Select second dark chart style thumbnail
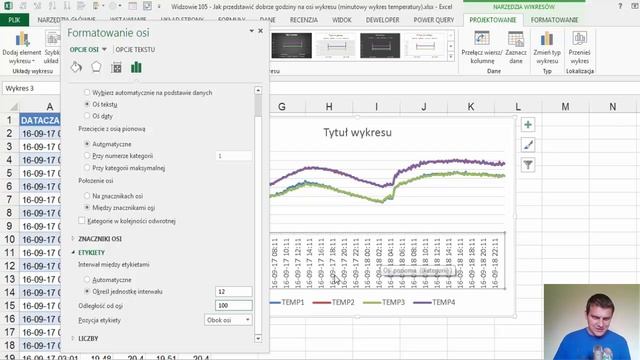 pos(380,45)
